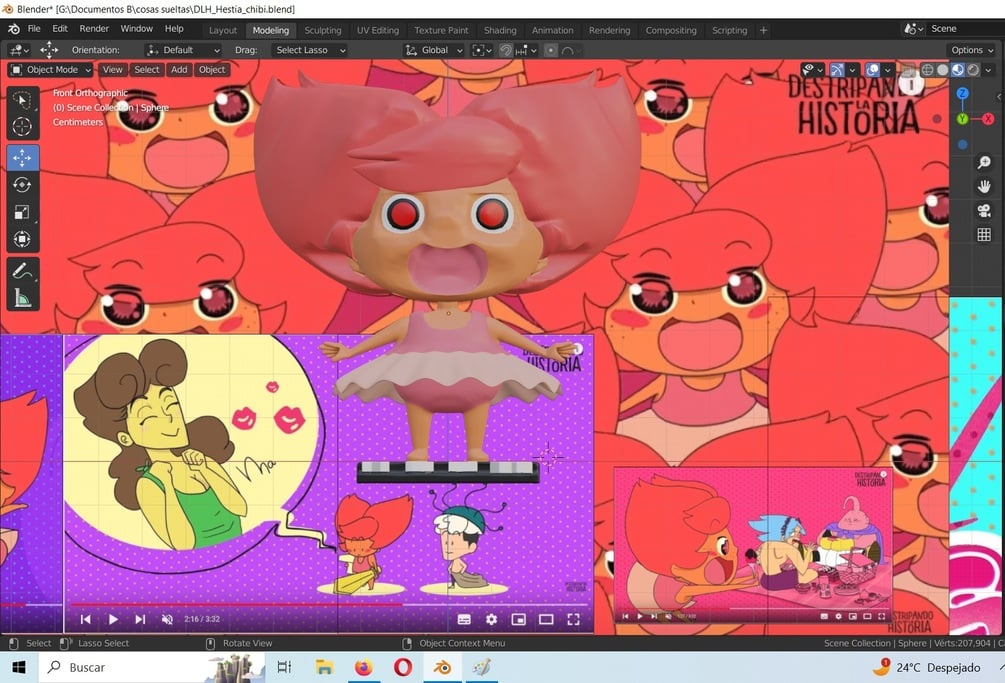Activate the Rotate tool
Viewport: 1005px width, 683px height.
22,185
